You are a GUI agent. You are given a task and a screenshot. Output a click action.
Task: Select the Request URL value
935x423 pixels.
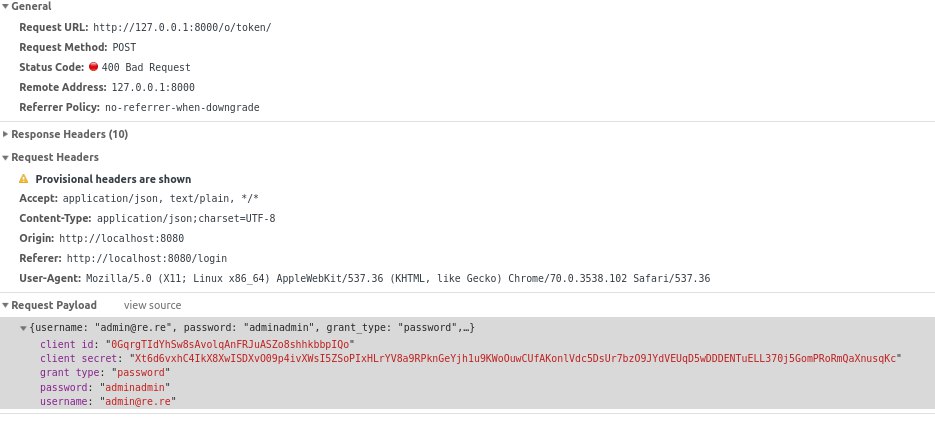click(x=182, y=27)
